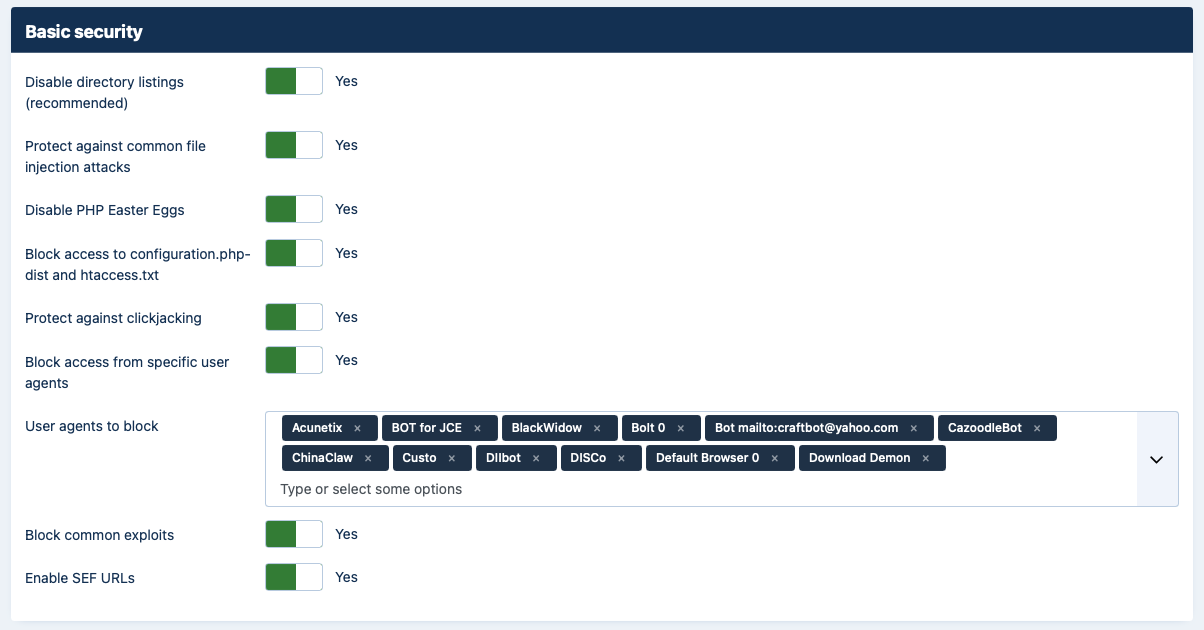The width and height of the screenshot is (1204, 630).
Task: Remove the Default Browser 0 tag
Action: click(x=775, y=458)
